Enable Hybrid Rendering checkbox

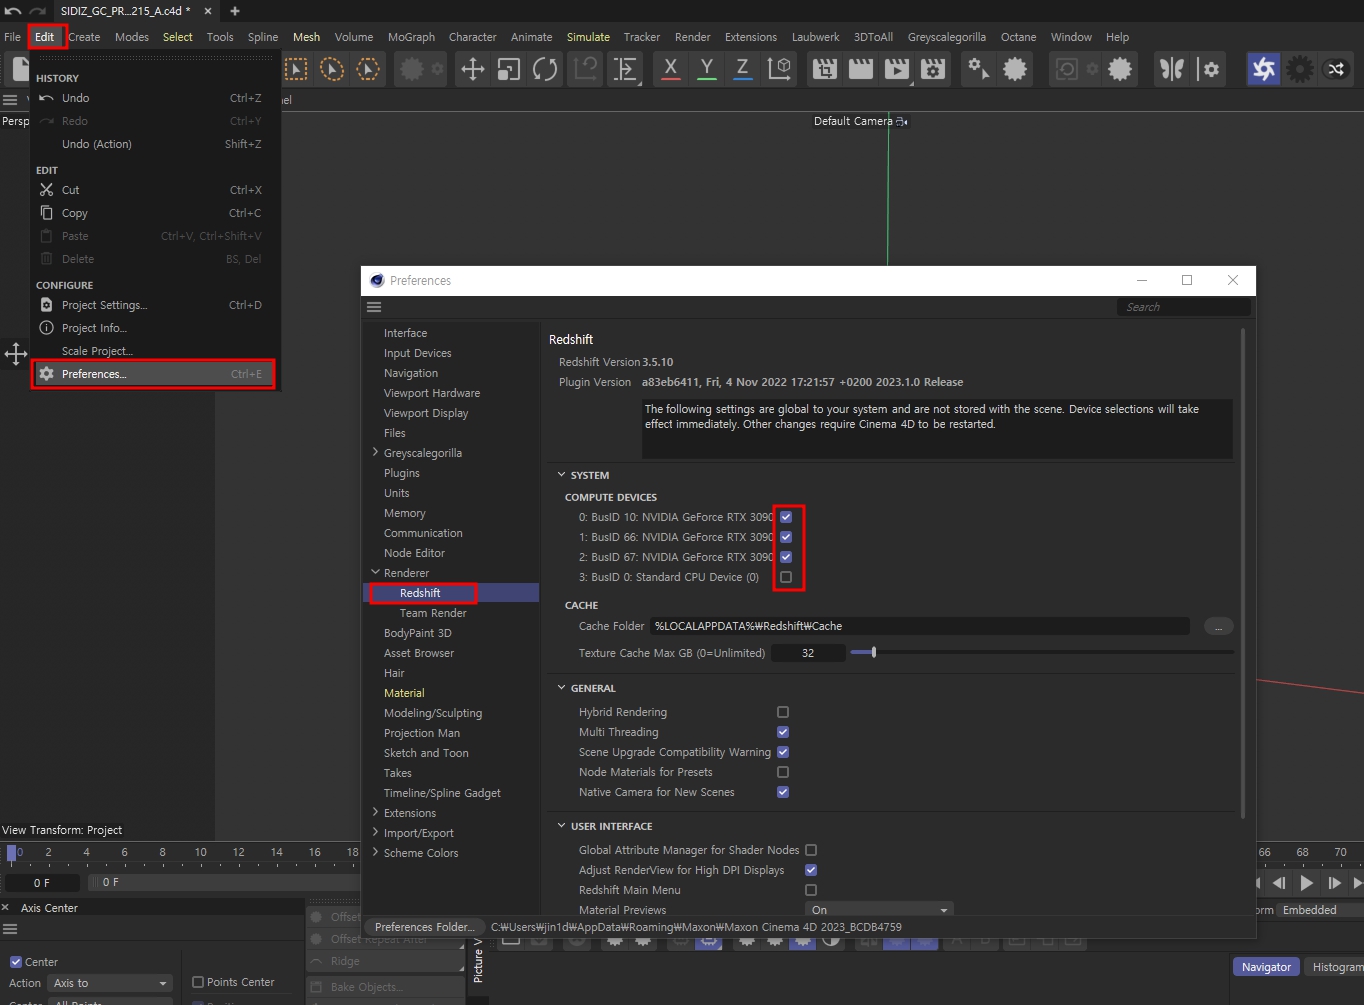click(x=783, y=712)
